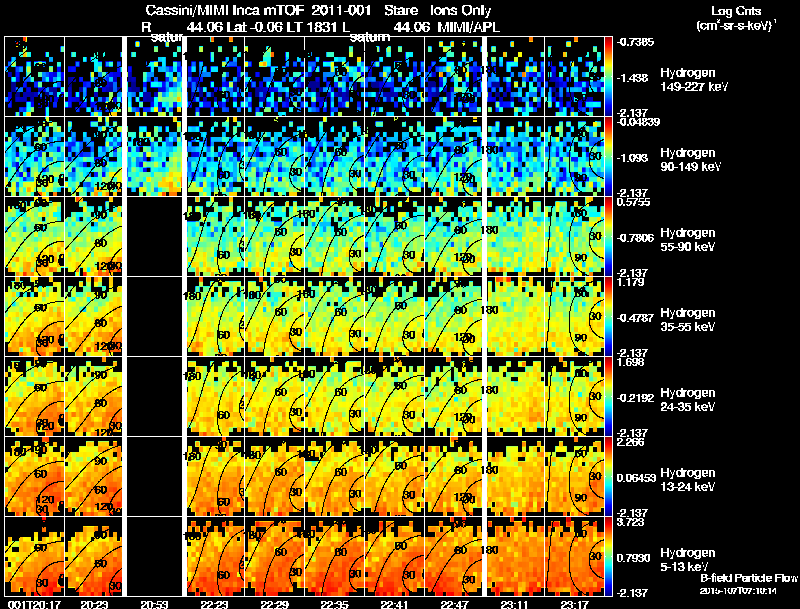This screenshot has width=800, height=609.
Task: Click the '22:47' time axis label
Action: coord(454,604)
